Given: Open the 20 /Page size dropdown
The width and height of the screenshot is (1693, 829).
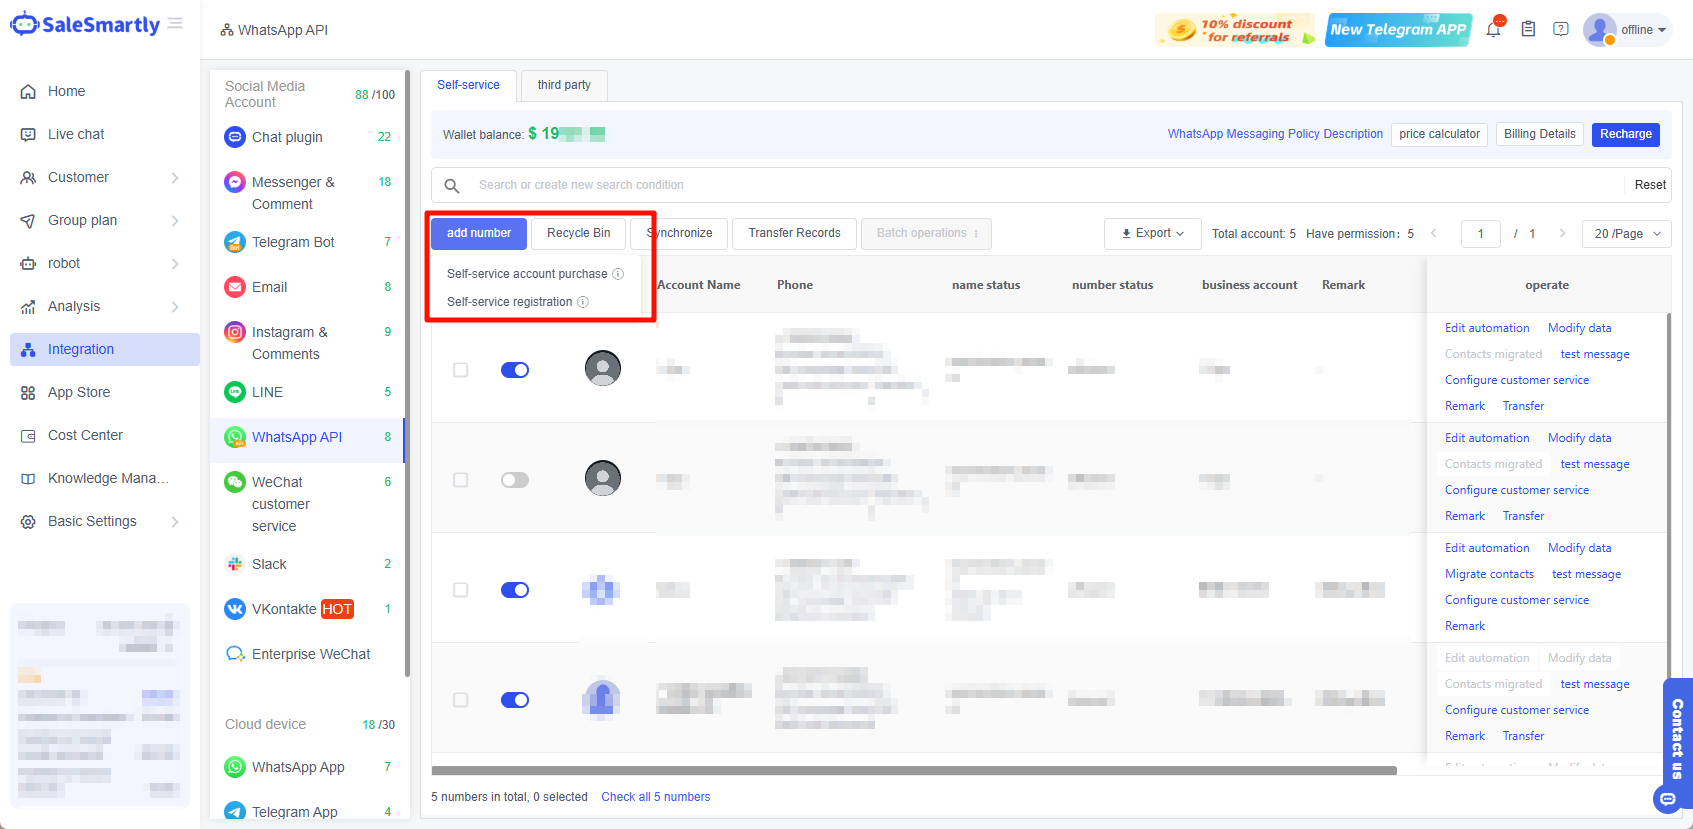Looking at the screenshot, I should 1626,233.
